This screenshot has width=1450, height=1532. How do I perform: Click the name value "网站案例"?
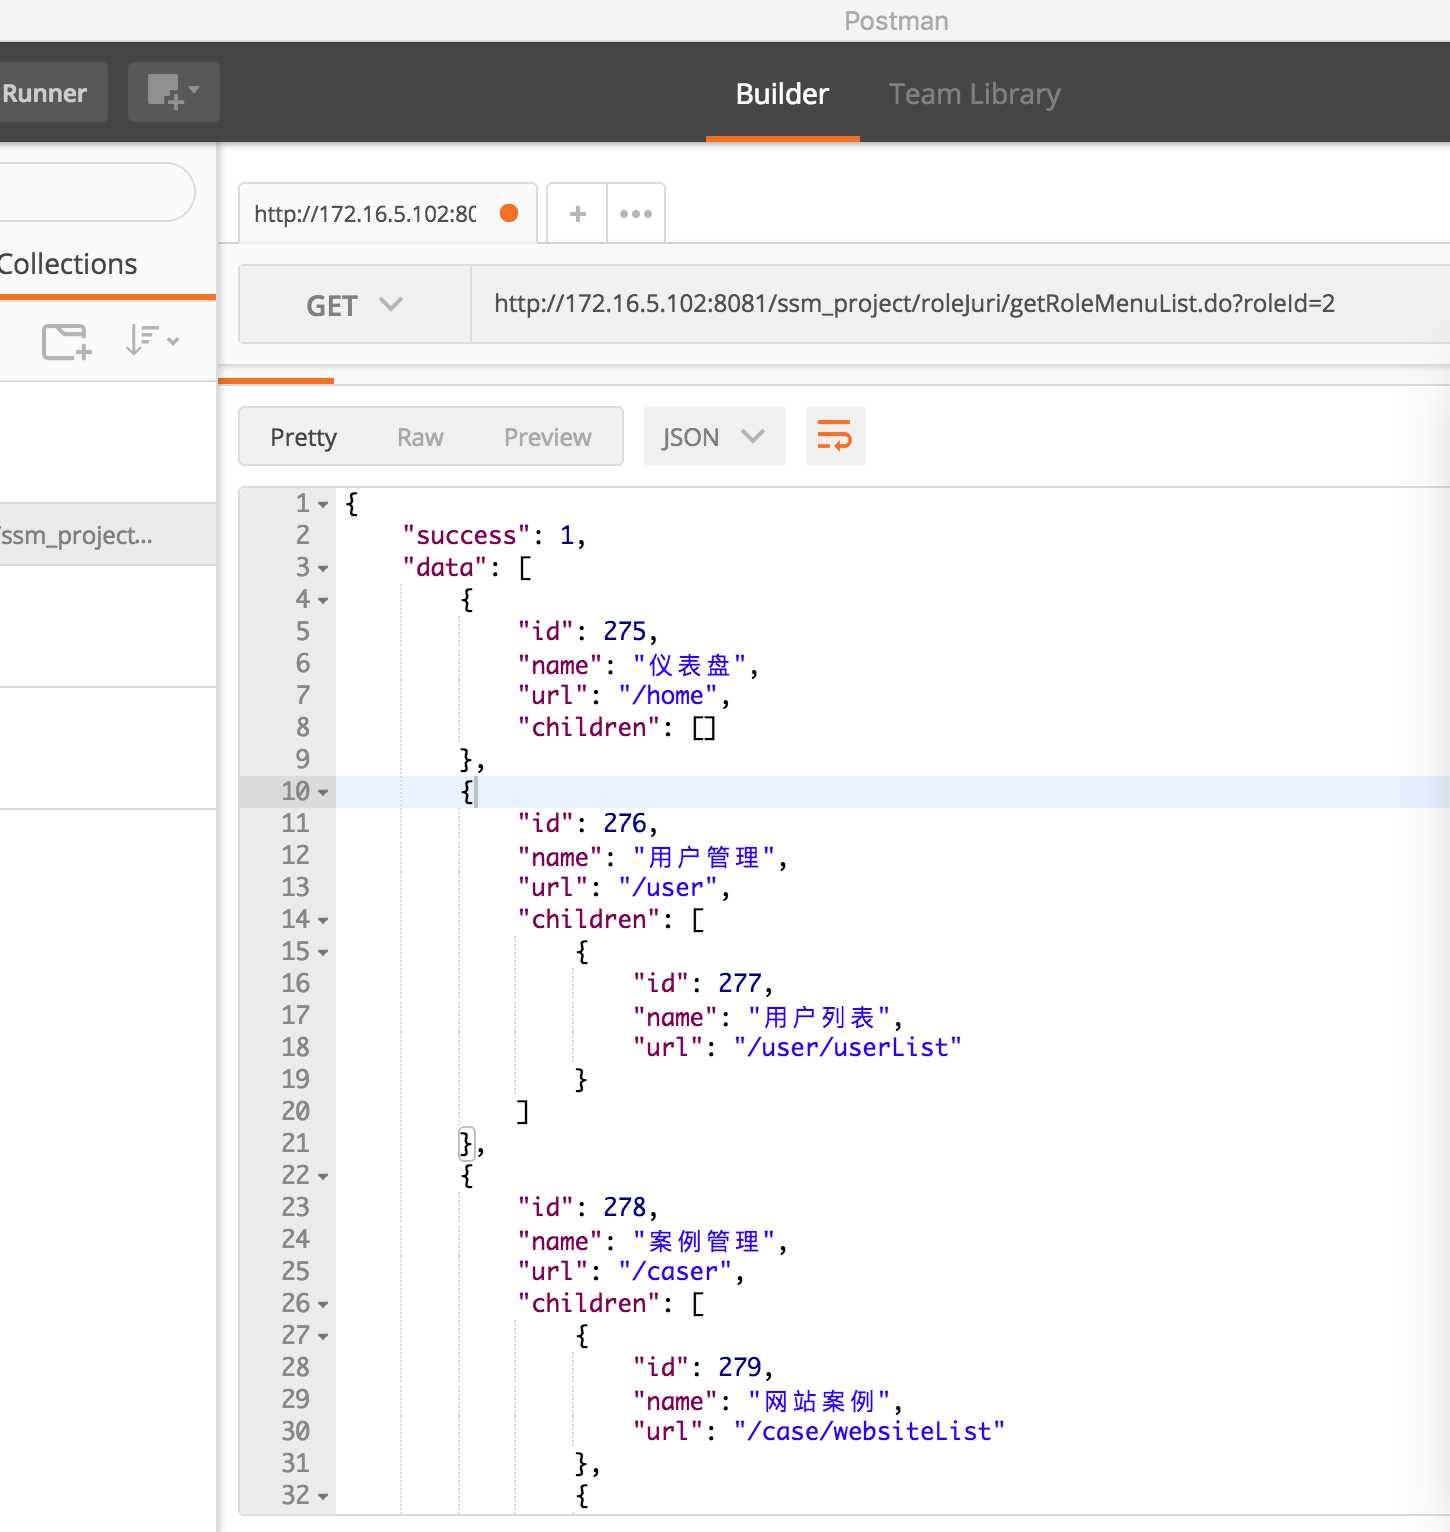(x=819, y=1401)
